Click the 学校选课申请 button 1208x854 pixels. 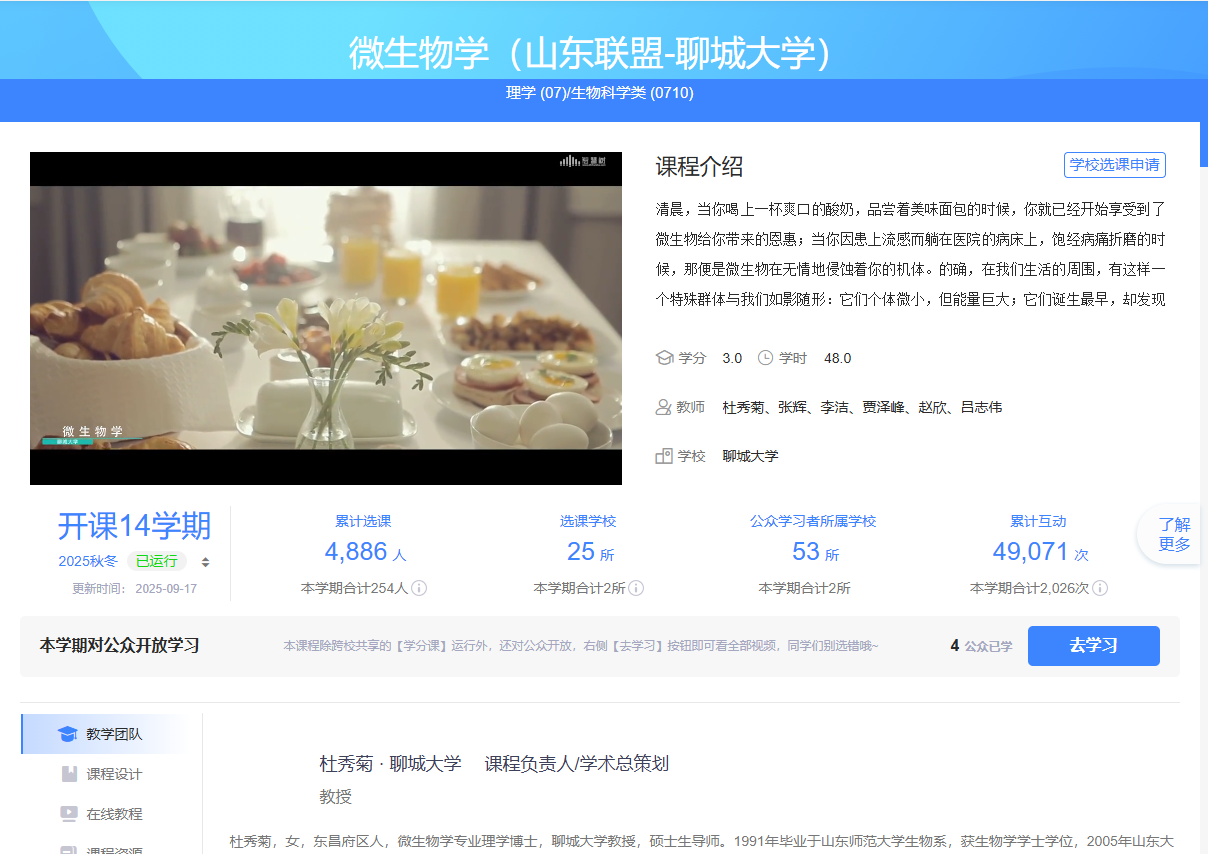1114,165
